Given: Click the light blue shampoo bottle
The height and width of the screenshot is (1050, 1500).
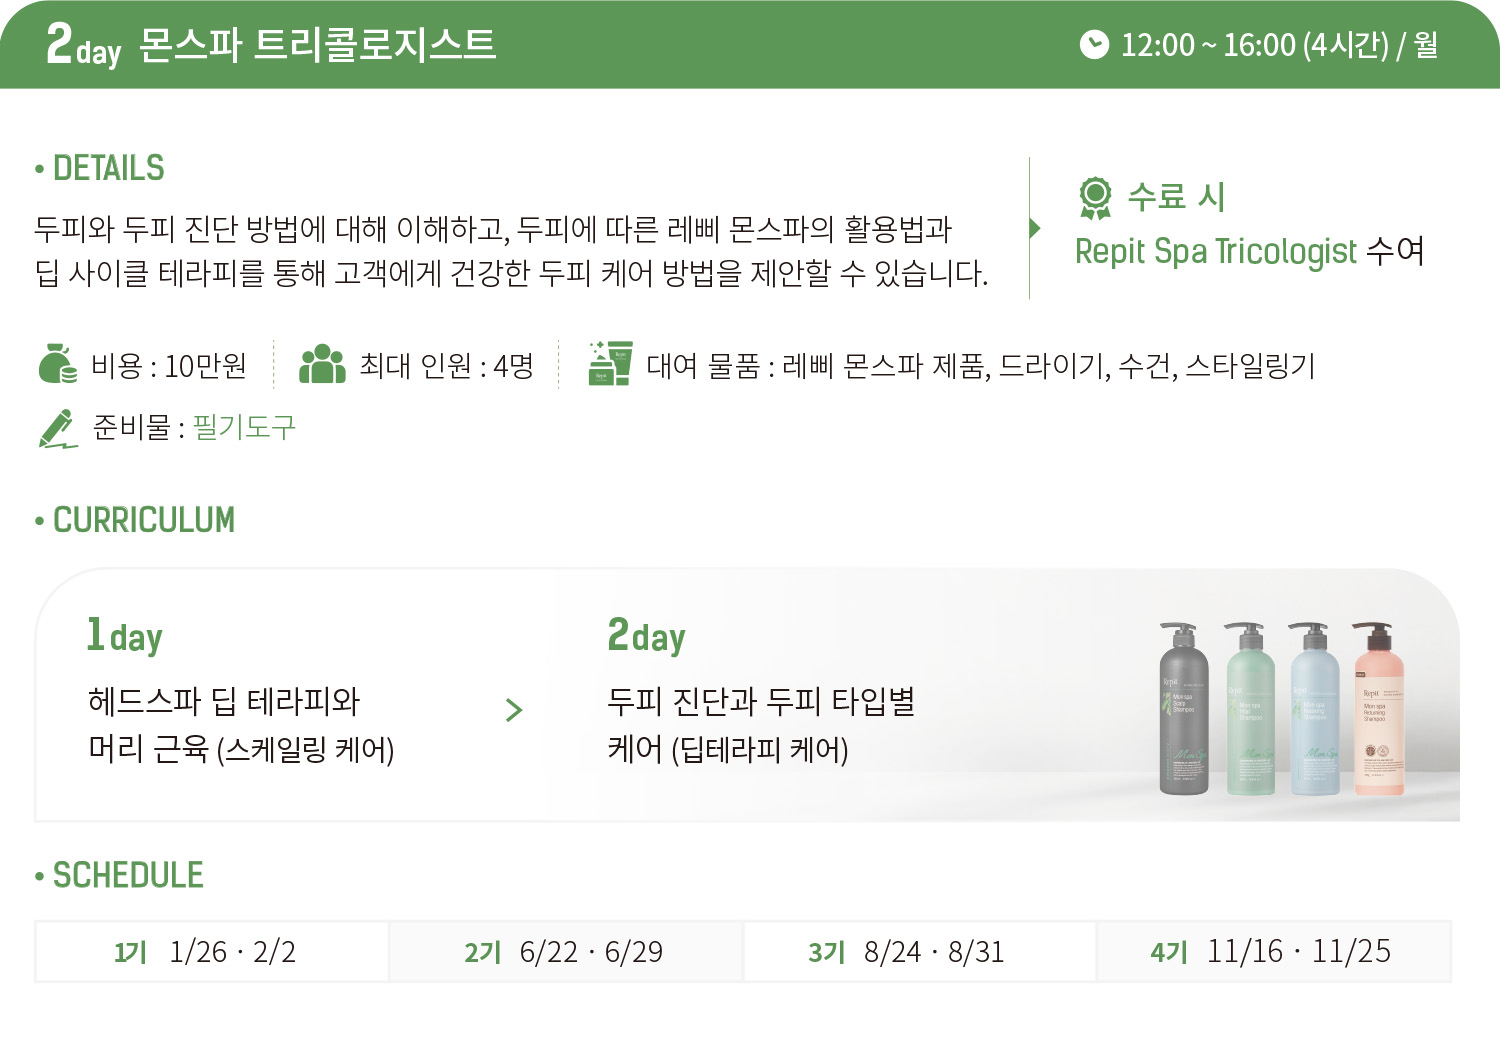Looking at the screenshot, I should (1315, 708).
